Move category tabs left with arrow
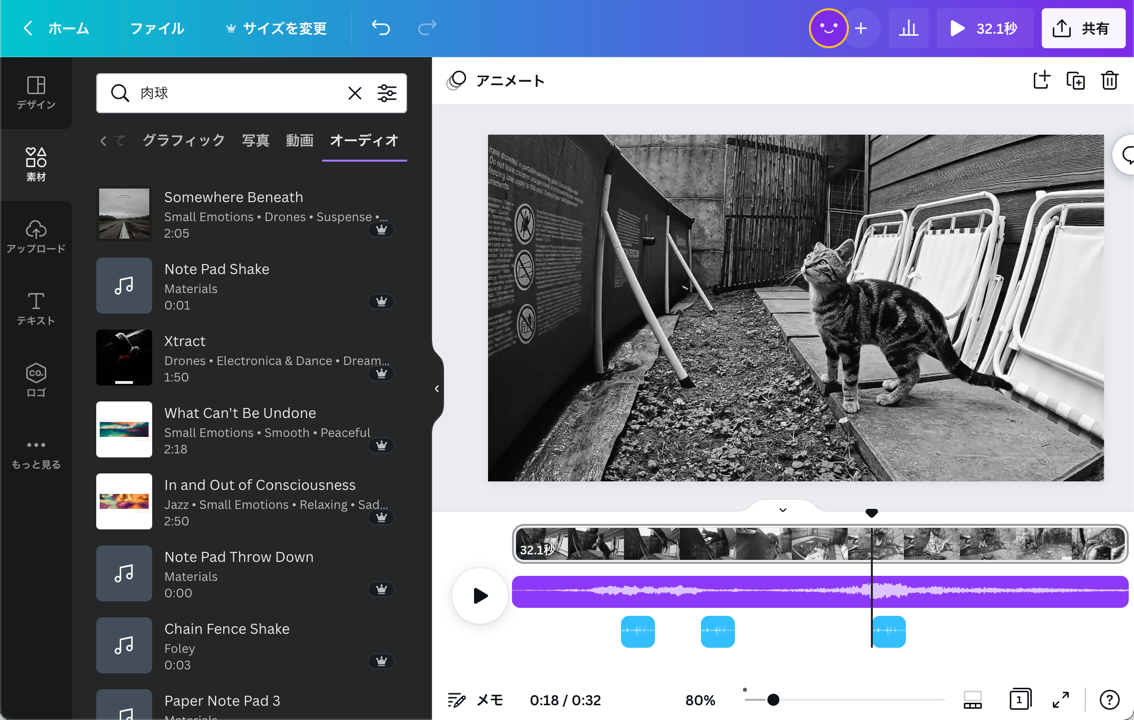 pos(103,140)
